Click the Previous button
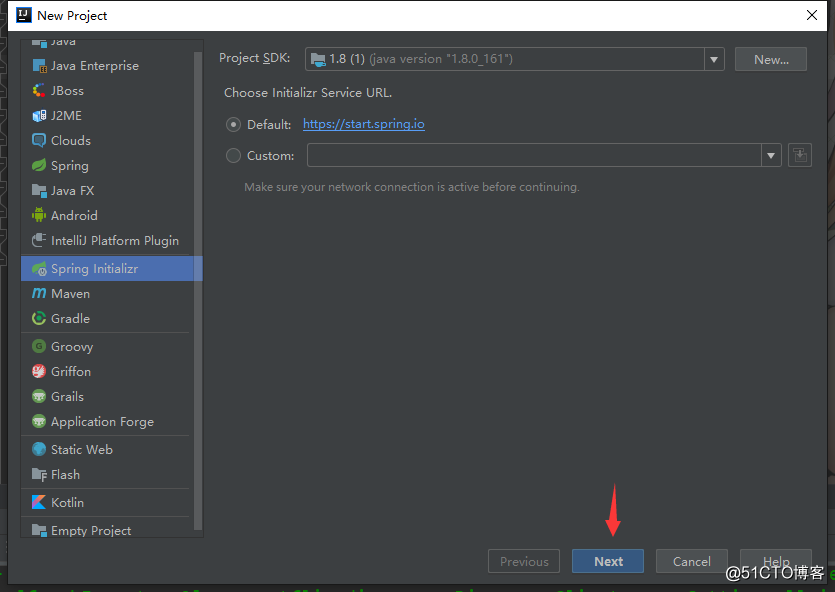This screenshot has width=835, height=592. pos(523,561)
